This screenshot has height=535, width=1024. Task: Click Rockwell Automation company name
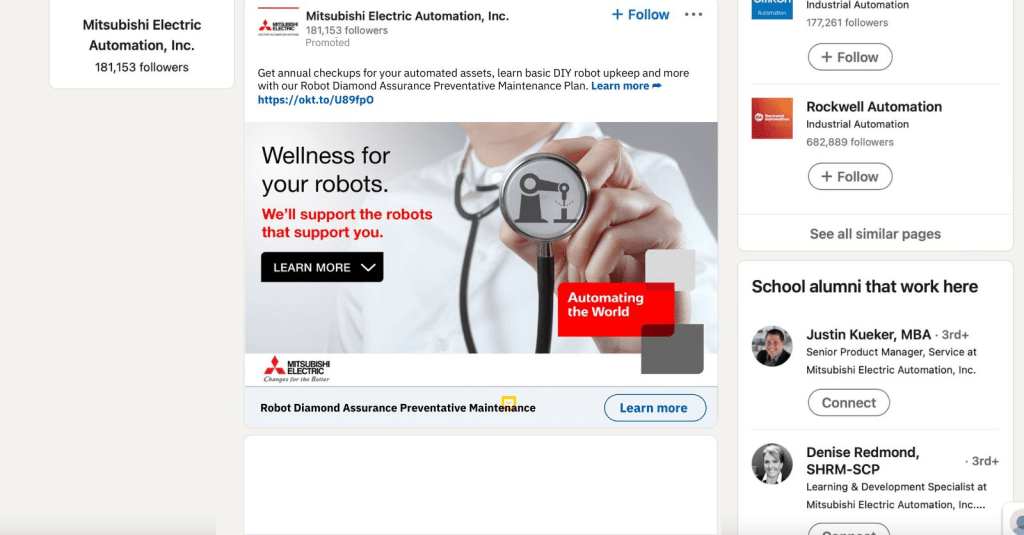click(874, 106)
